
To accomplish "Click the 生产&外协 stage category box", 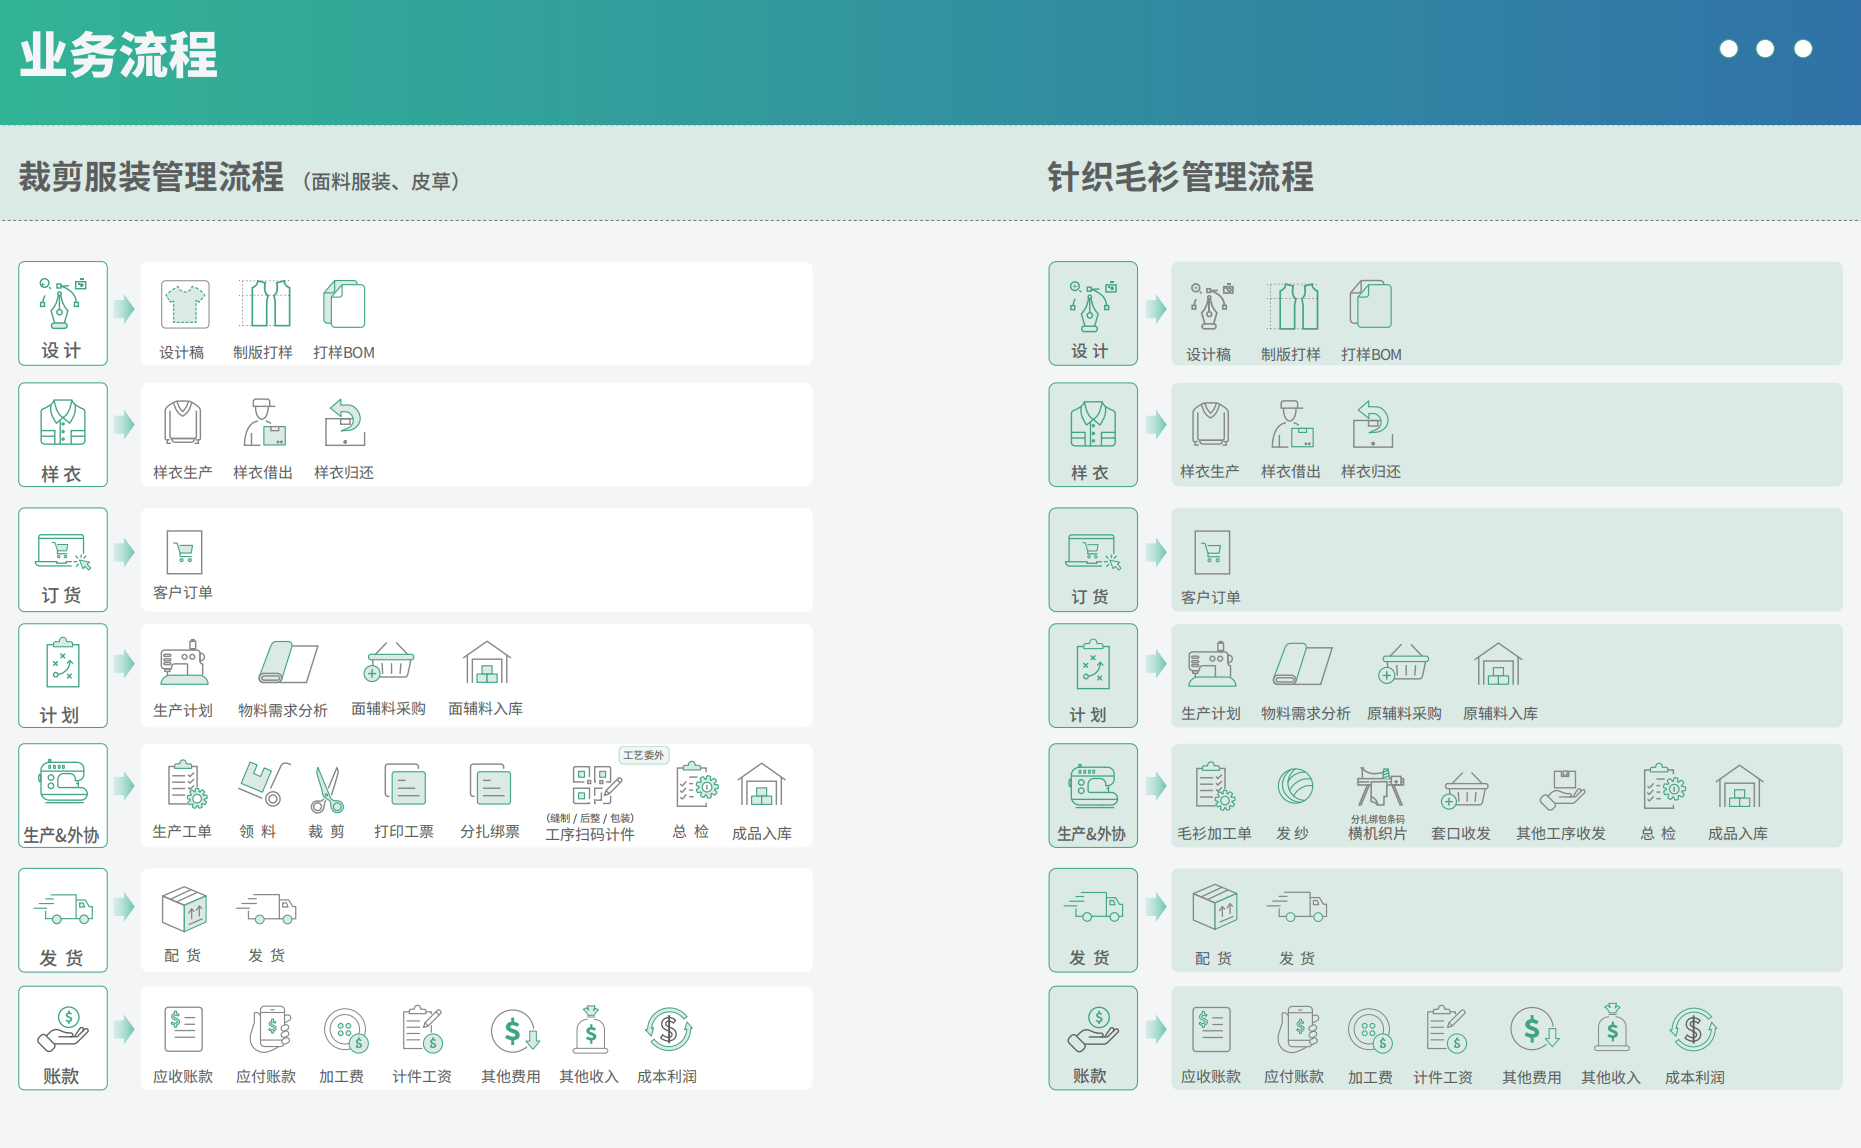I will 63,796.
